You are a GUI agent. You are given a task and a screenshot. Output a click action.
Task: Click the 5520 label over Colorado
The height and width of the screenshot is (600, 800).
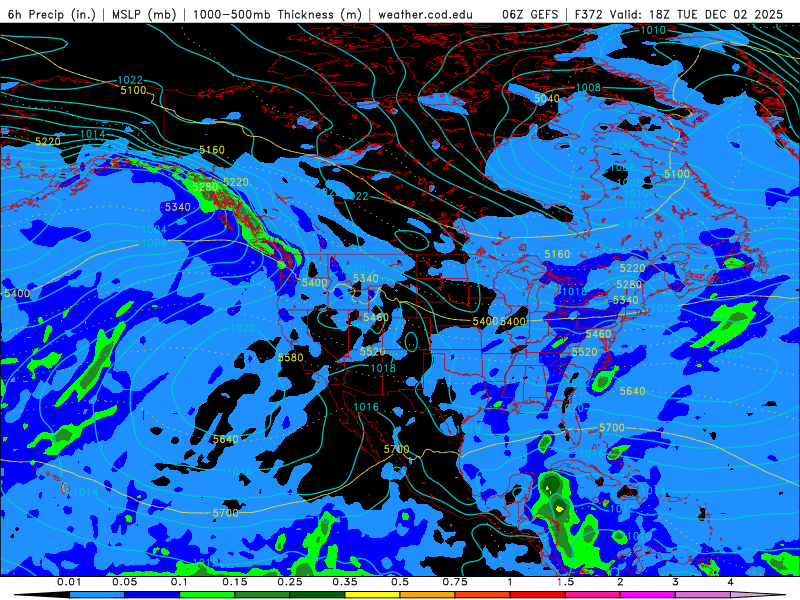(x=372, y=352)
